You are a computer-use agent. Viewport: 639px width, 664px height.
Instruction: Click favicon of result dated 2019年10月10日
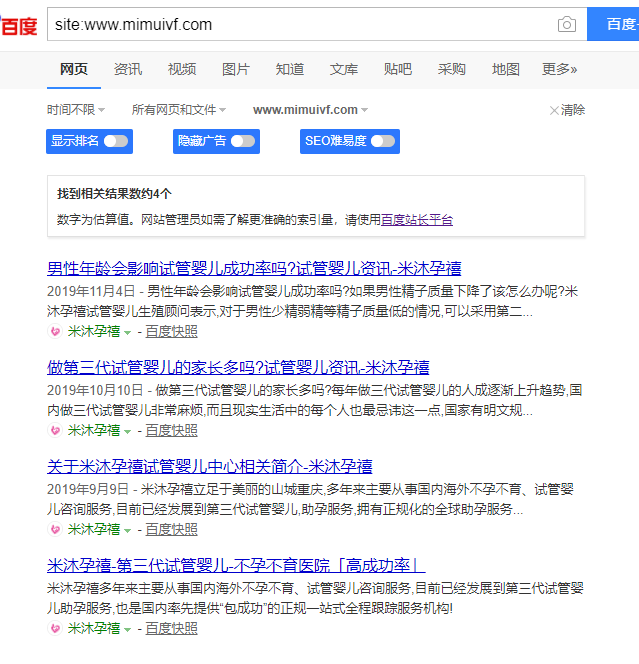pyautogui.click(x=55, y=430)
